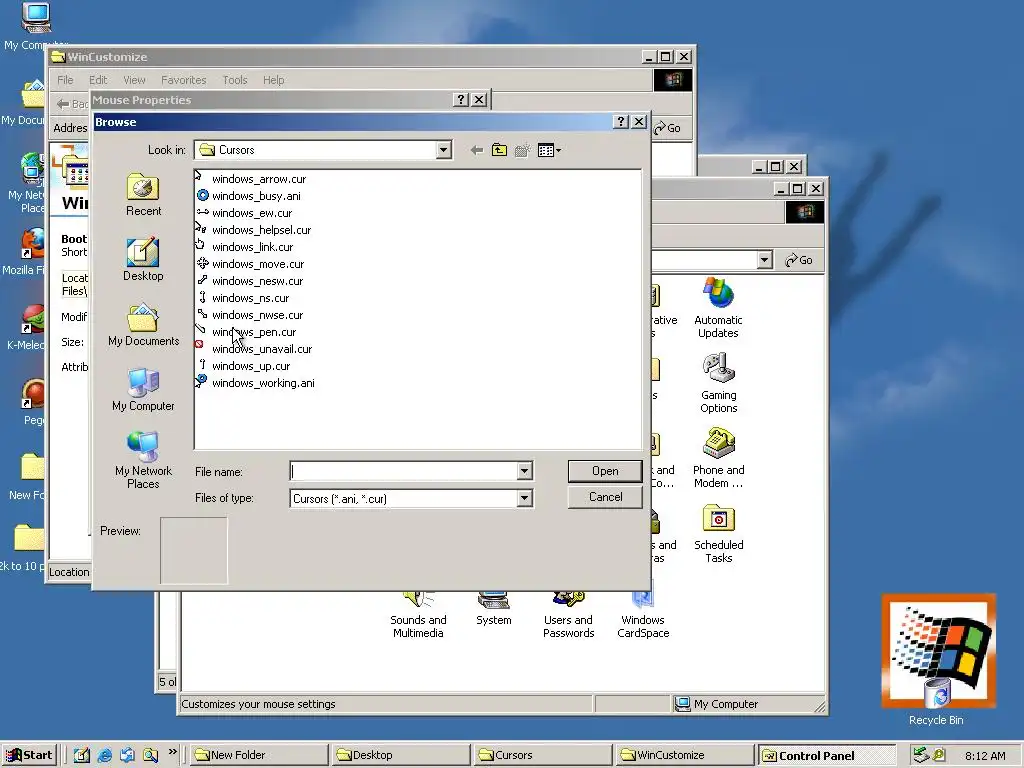Click Control Panel taskbar button
The height and width of the screenshot is (768, 1024).
click(825, 755)
